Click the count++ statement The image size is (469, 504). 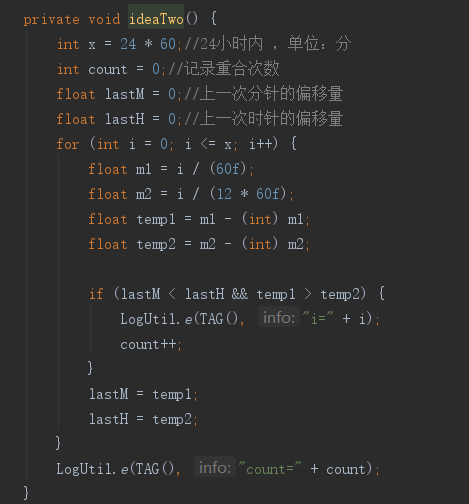coord(151,344)
